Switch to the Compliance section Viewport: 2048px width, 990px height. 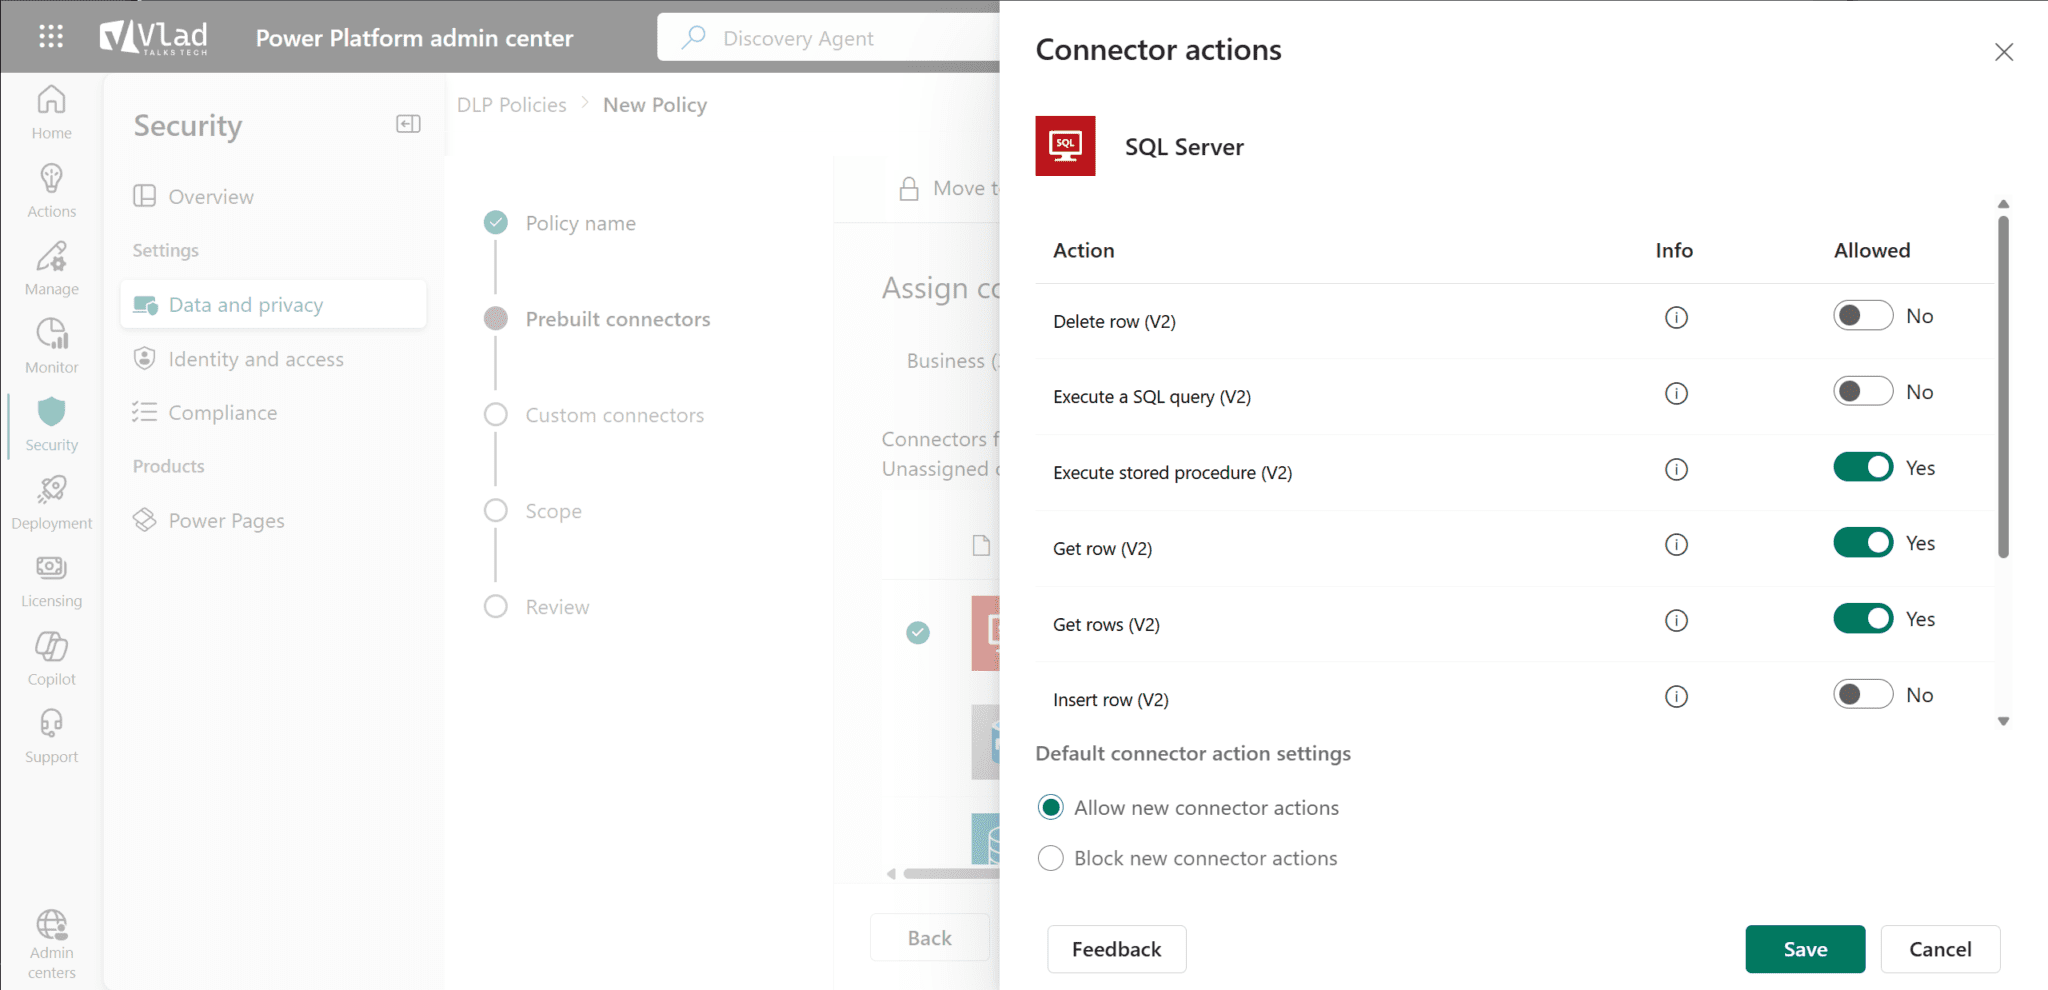[223, 411]
